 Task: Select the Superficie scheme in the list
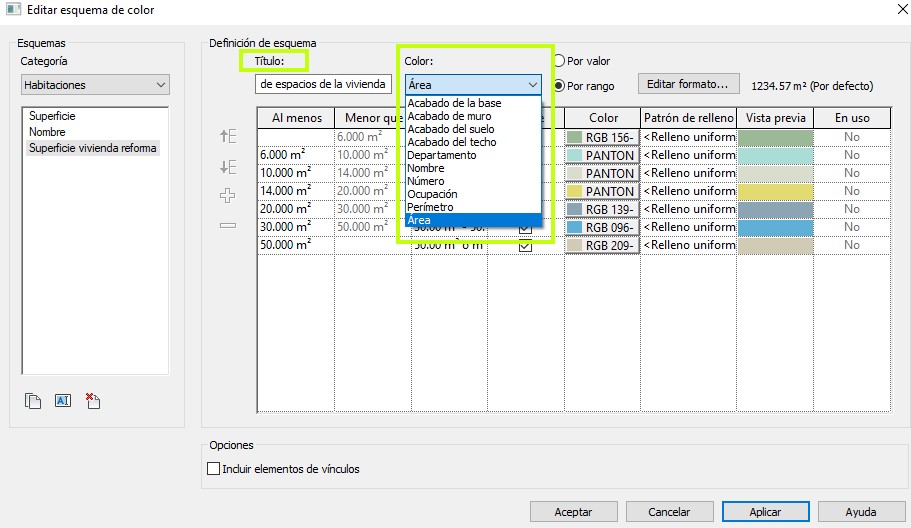pyautogui.click(x=52, y=116)
